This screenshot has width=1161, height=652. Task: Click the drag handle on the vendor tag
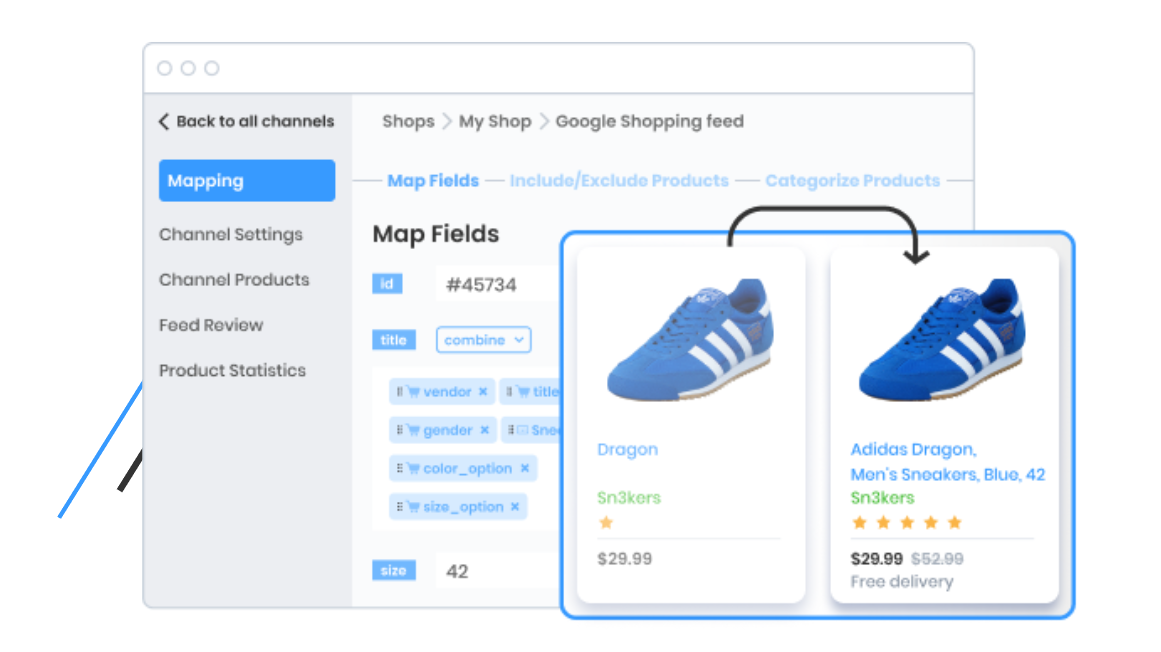click(400, 392)
